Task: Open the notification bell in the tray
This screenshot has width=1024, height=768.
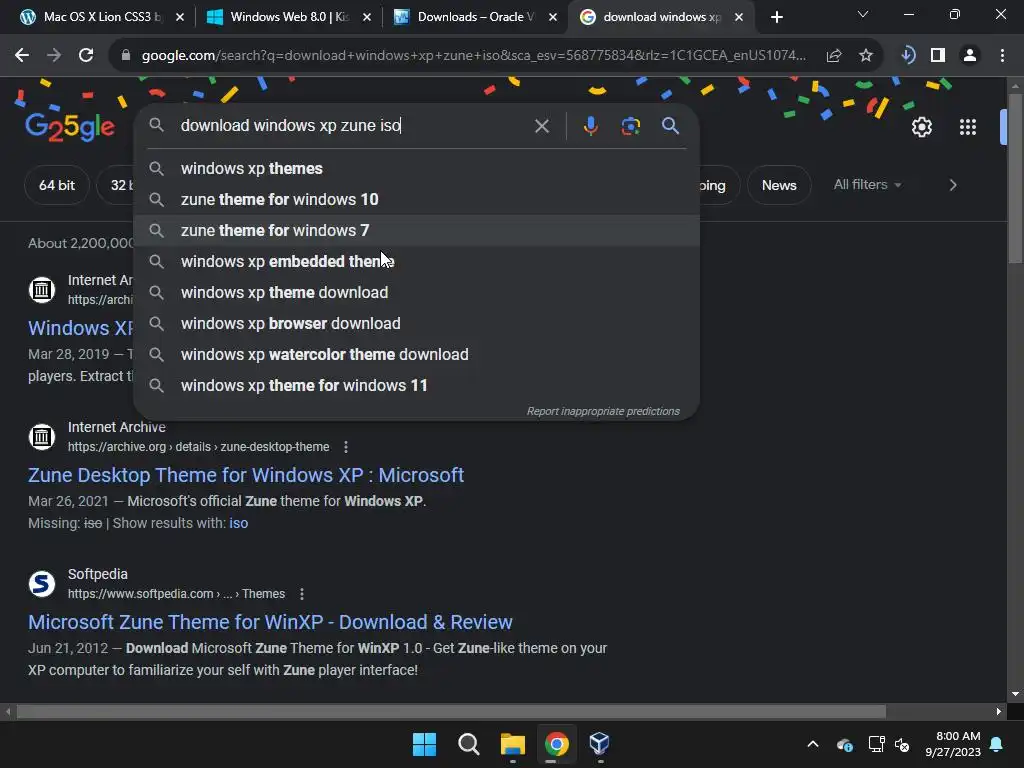Action: click(997, 744)
